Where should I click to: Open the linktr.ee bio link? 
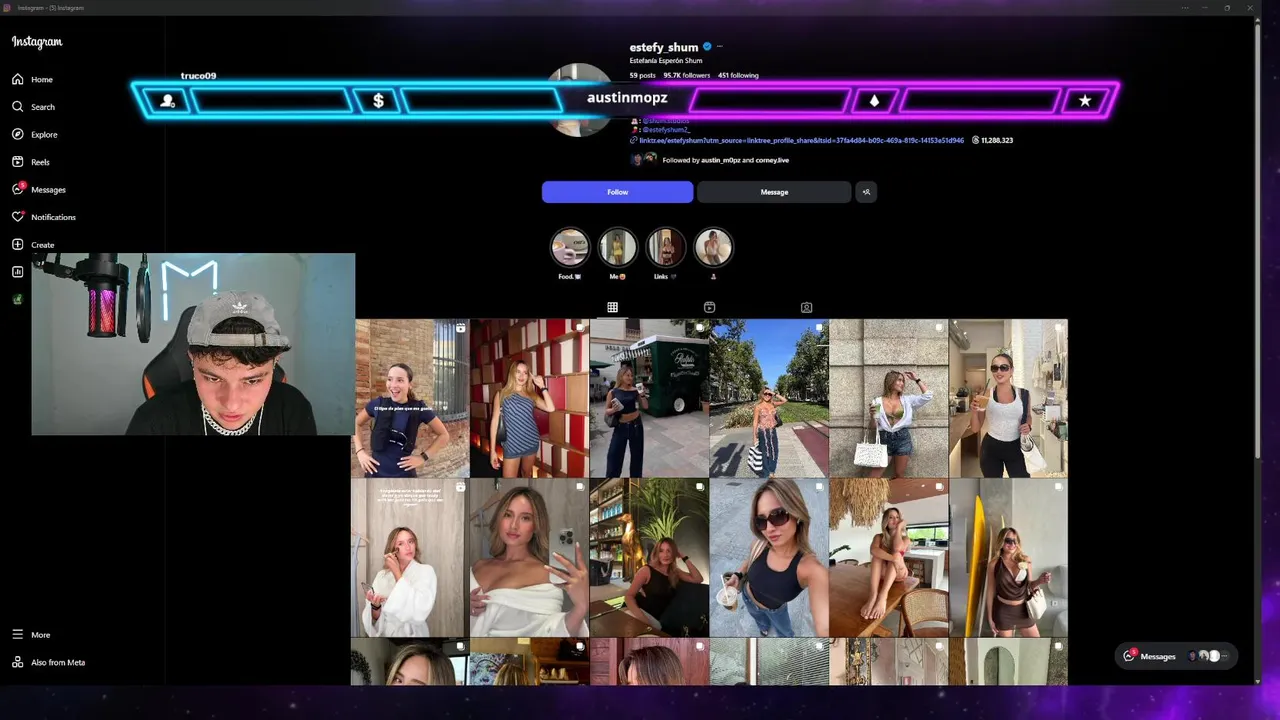pos(802,140)
